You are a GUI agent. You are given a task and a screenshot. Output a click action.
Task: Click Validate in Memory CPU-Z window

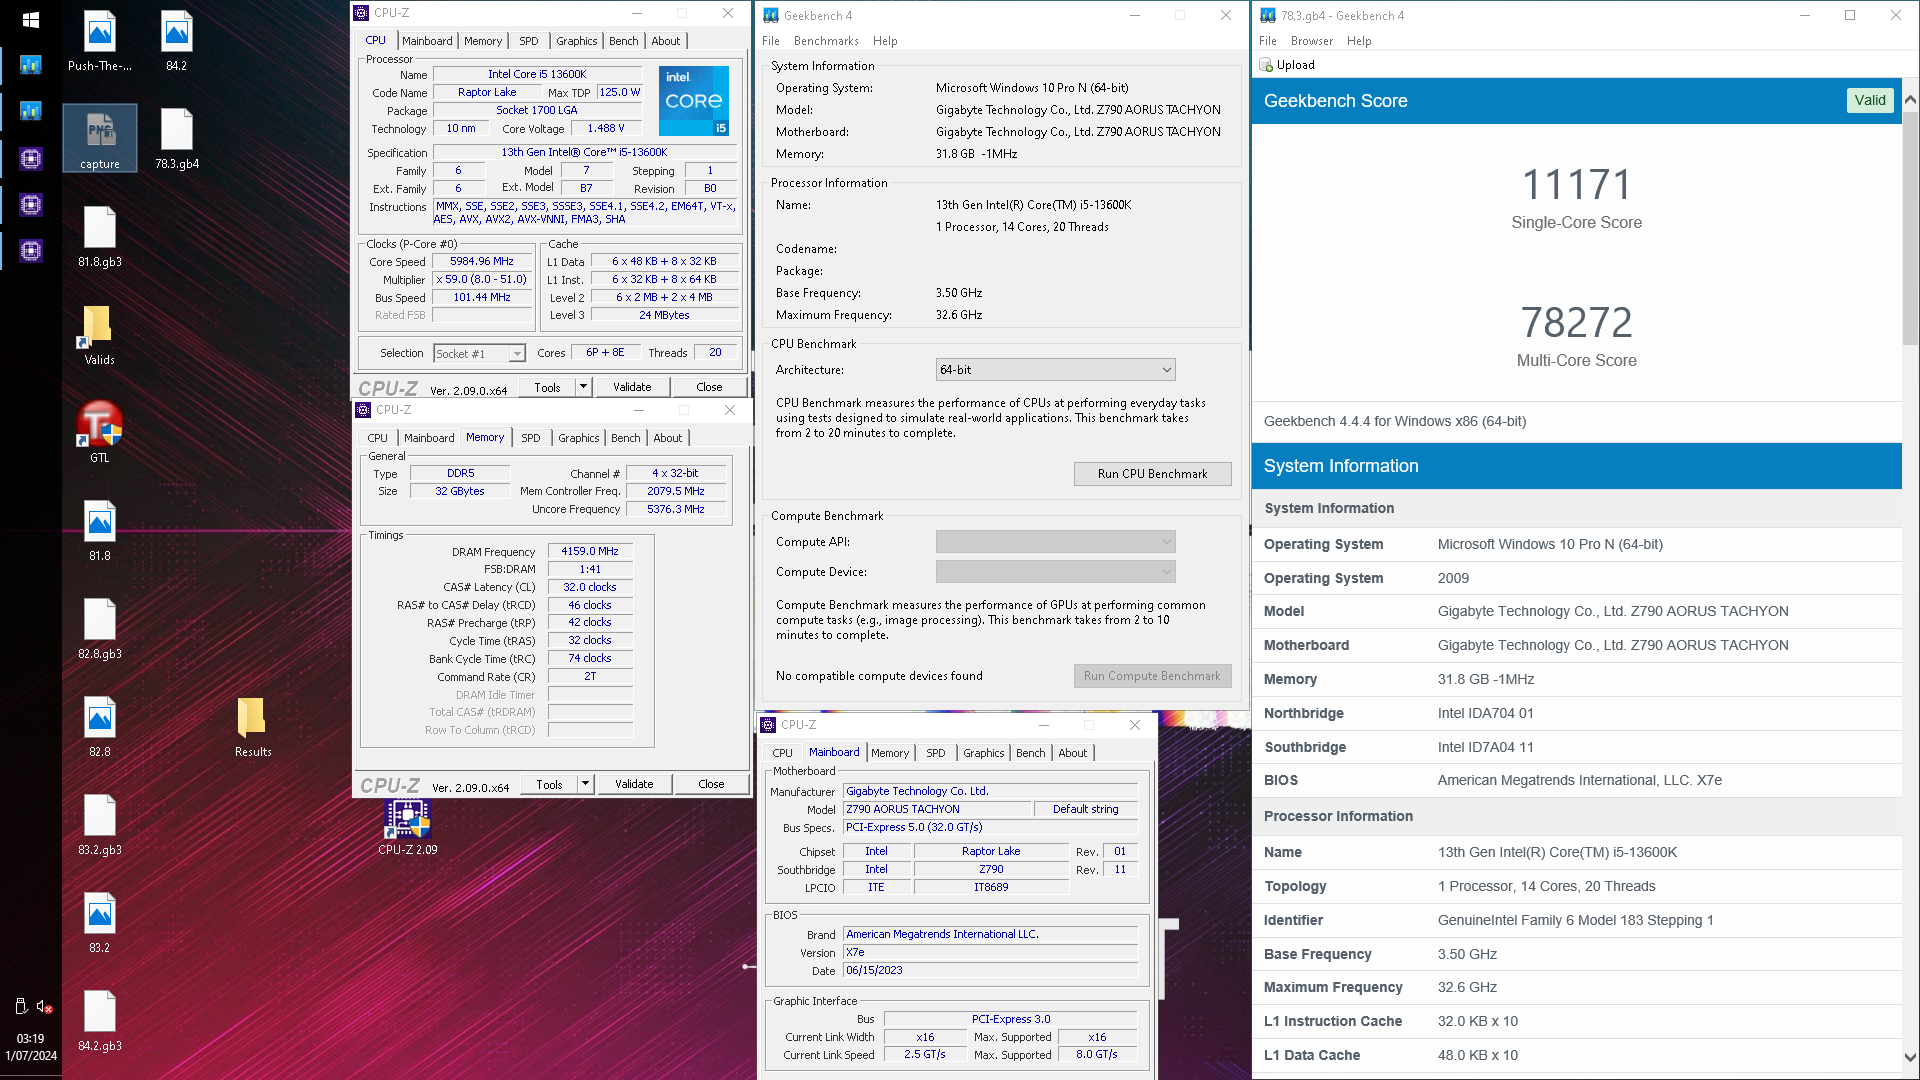click(634, 784)
